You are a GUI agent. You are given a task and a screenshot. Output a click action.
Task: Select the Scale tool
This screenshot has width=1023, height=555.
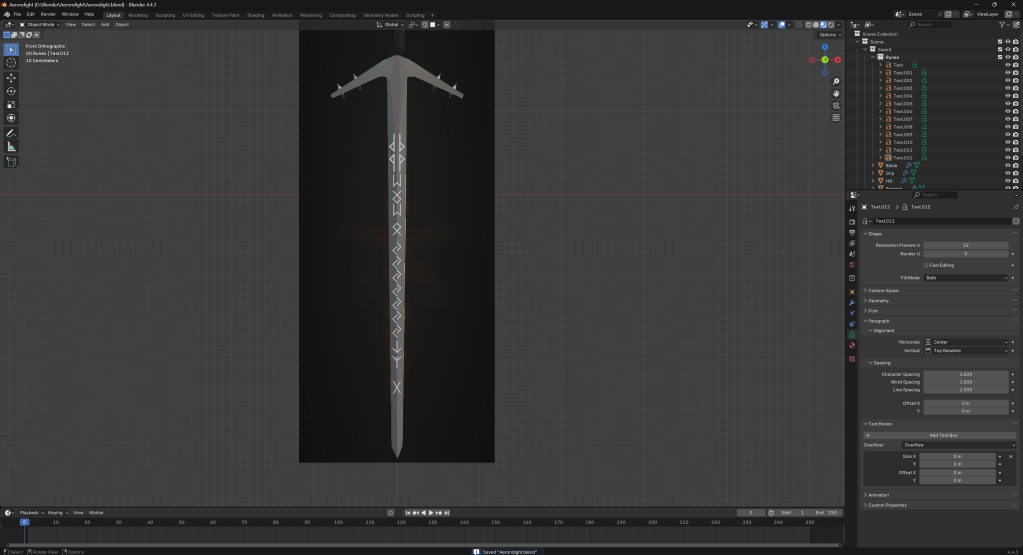pyautogui.click(x=11, y=104)
